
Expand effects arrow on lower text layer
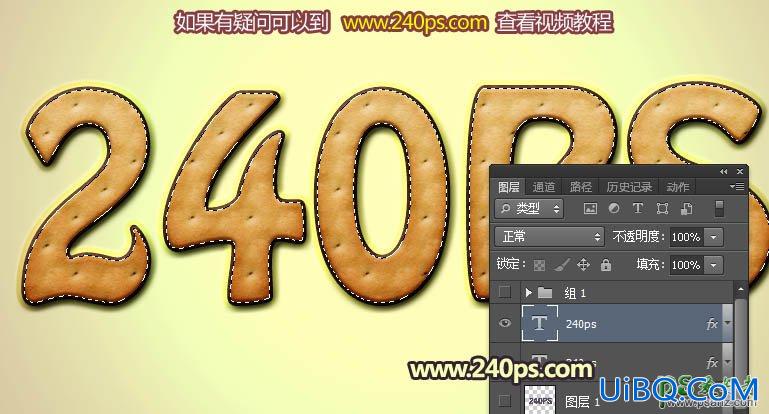click(728, 362)
